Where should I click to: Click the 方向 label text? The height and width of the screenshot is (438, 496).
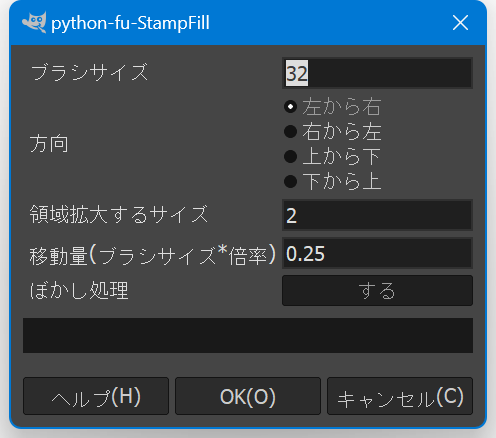pyautogui.click(x=49, y=144)
